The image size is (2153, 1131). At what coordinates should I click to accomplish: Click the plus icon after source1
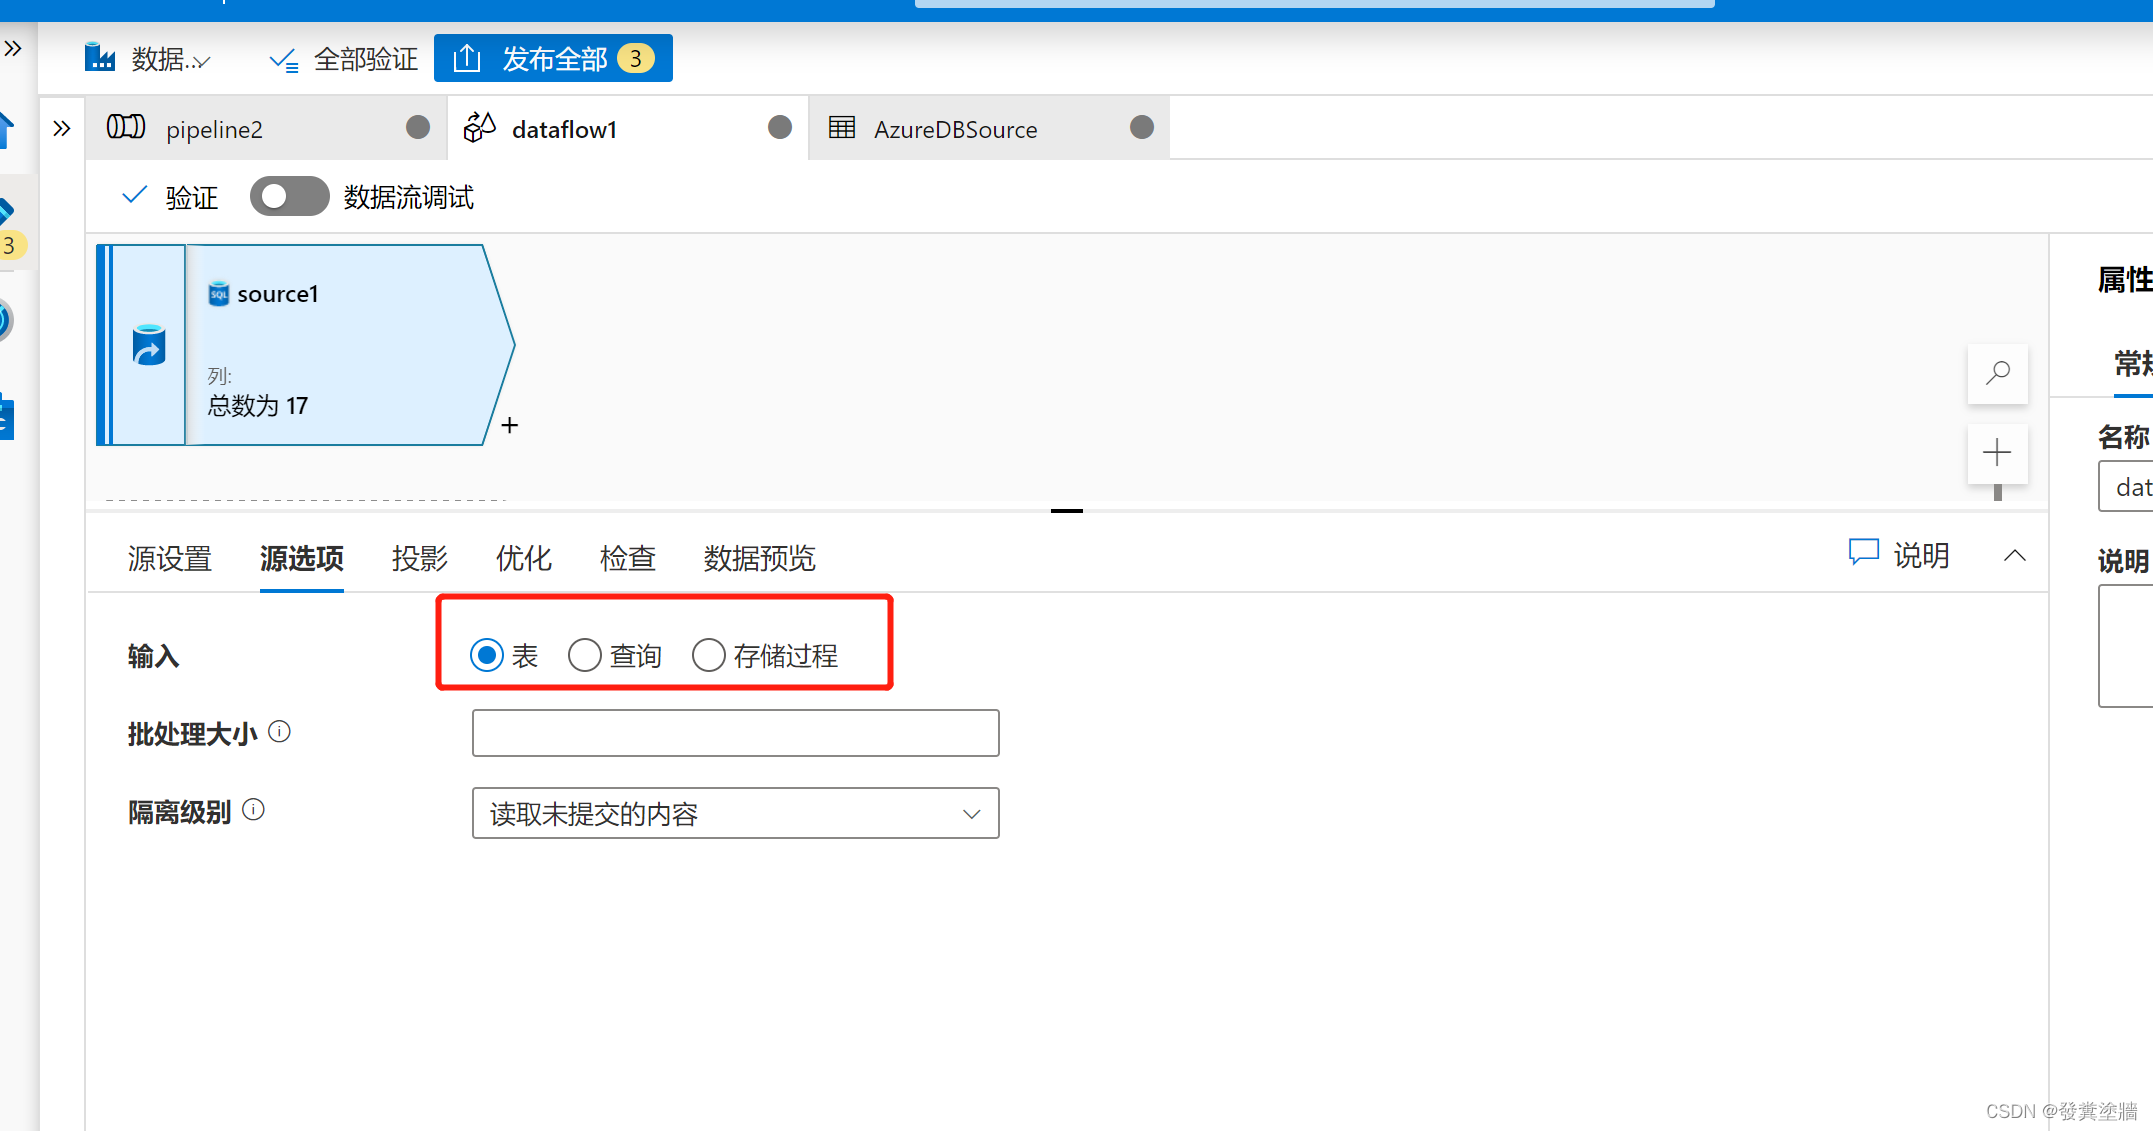point(510,426)
